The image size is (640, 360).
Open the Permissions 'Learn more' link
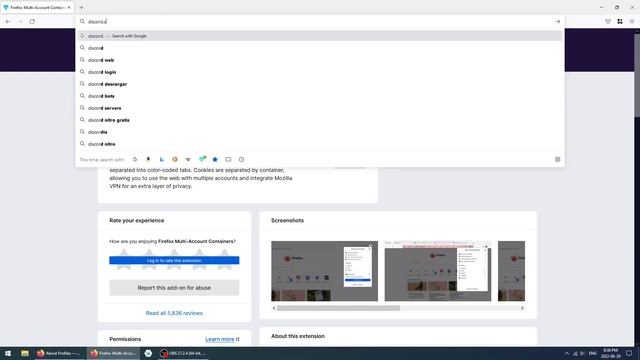pos(222,339)
